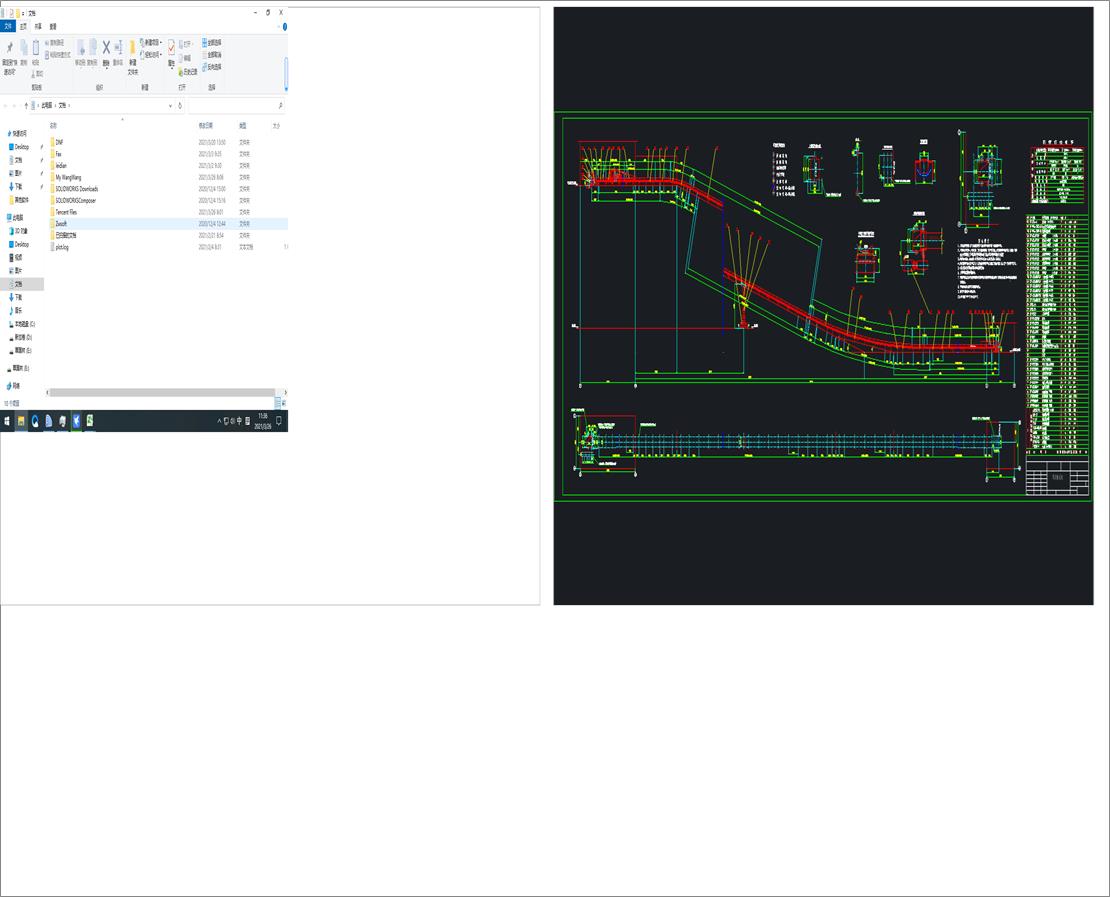Click the History command in Open group
Image resolution: width=1110 pixels, height=897 pixels.
click(188, 72)
